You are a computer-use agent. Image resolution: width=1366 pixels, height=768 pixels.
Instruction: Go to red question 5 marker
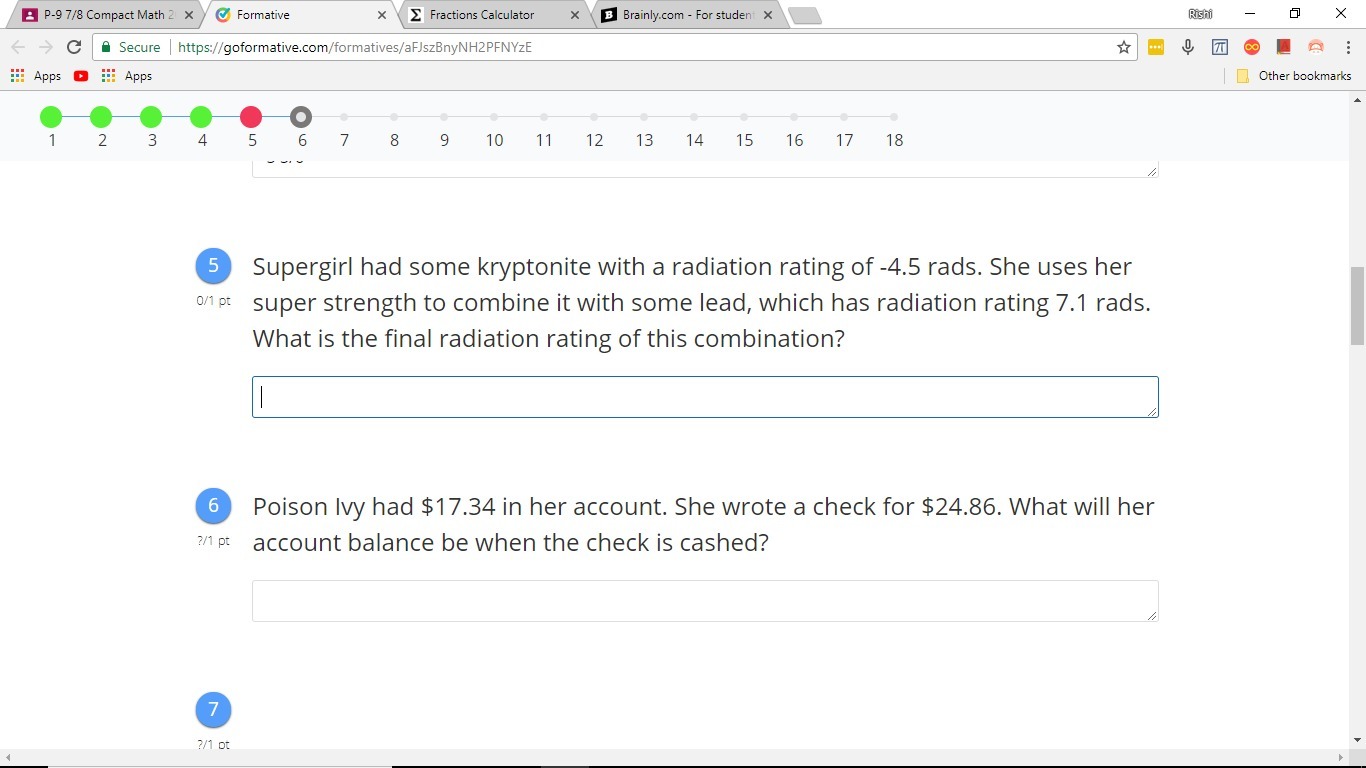coord(251,118)
